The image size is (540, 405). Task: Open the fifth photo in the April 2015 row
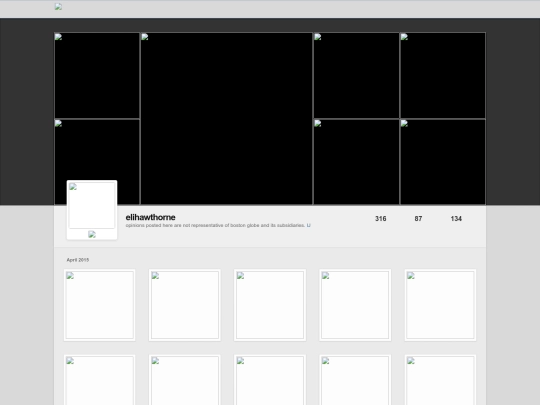coord(440,305)
